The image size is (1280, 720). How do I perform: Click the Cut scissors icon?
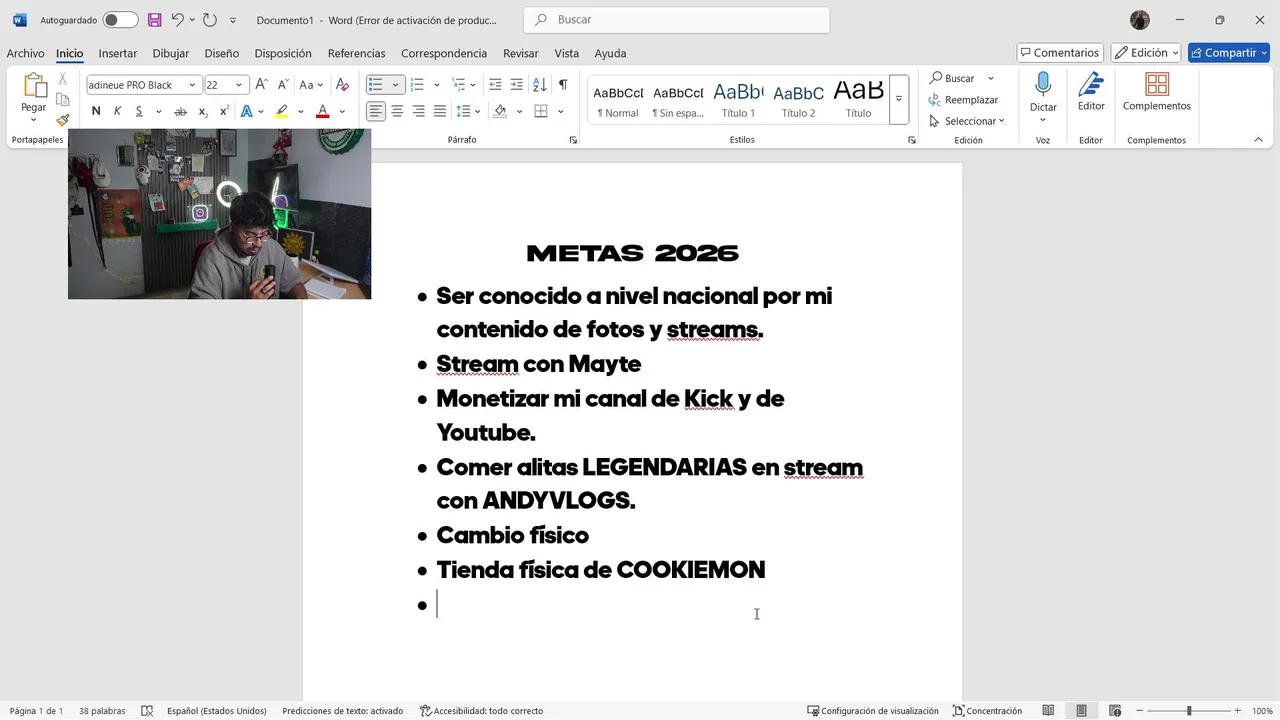click(x=63, y=78)
